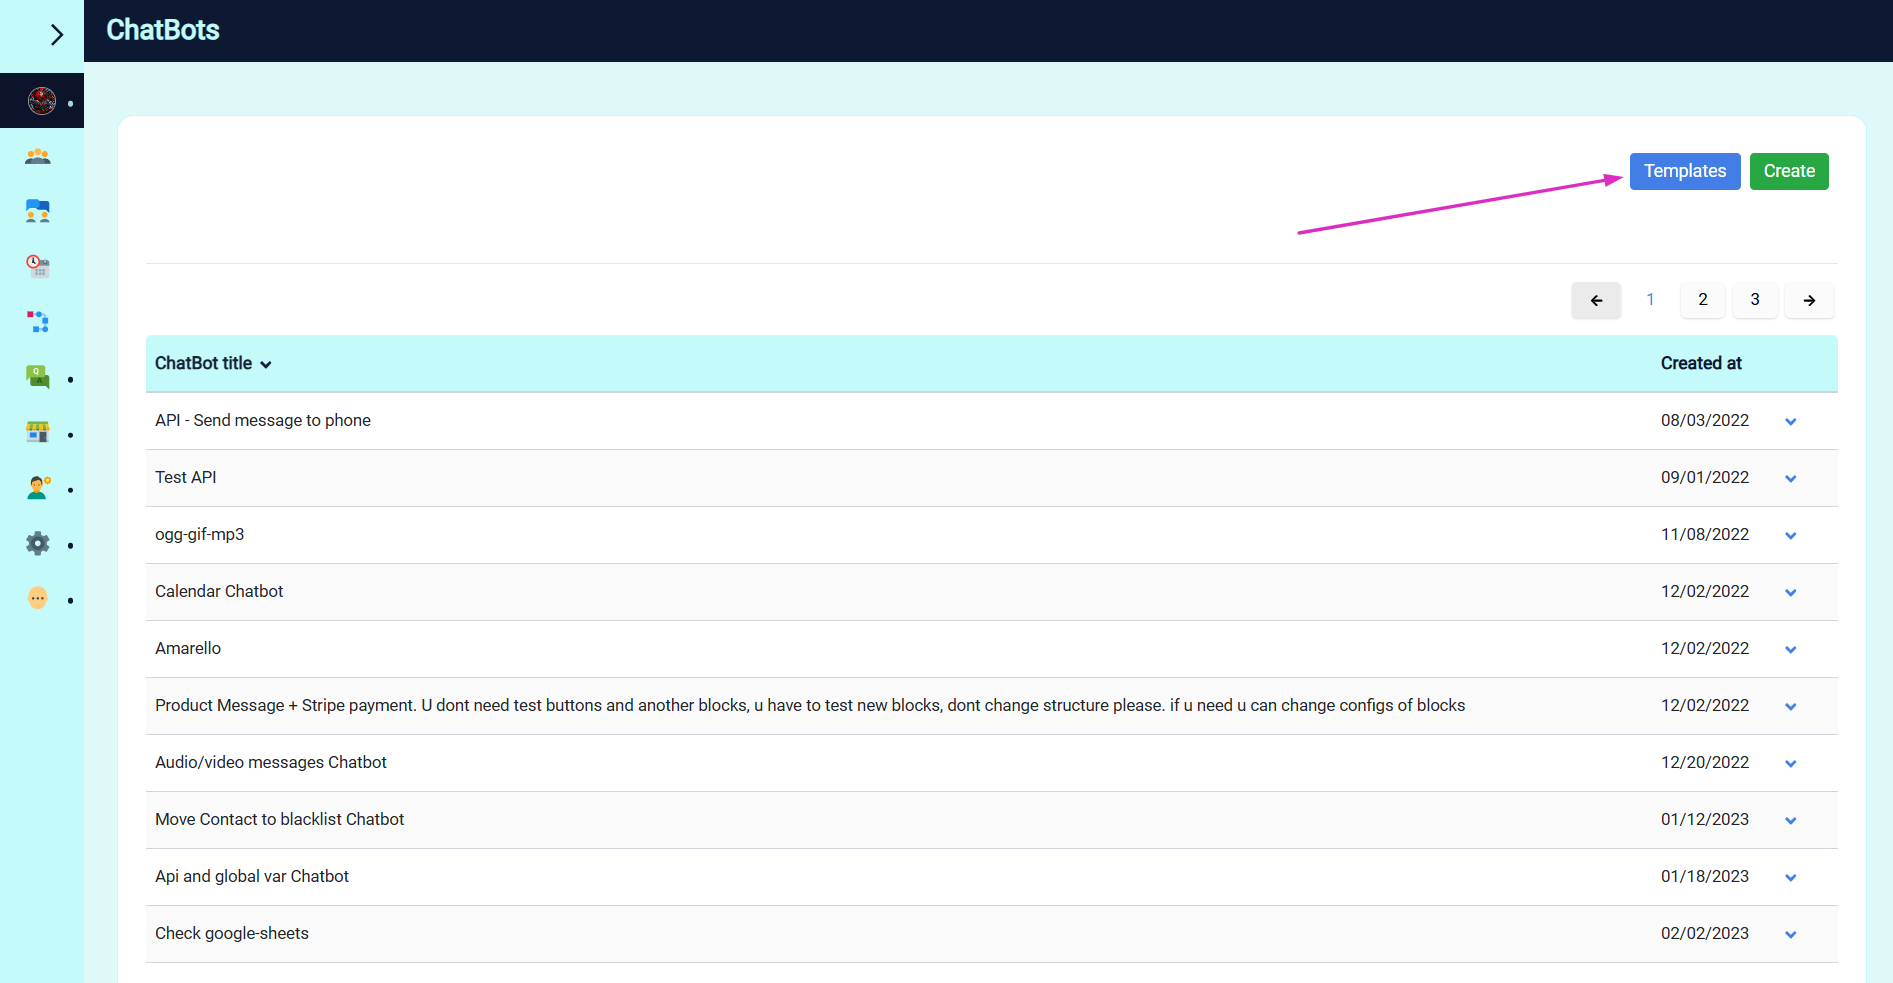
Task: Open the profile avatar in sidebar
Action: pos(41,101)
